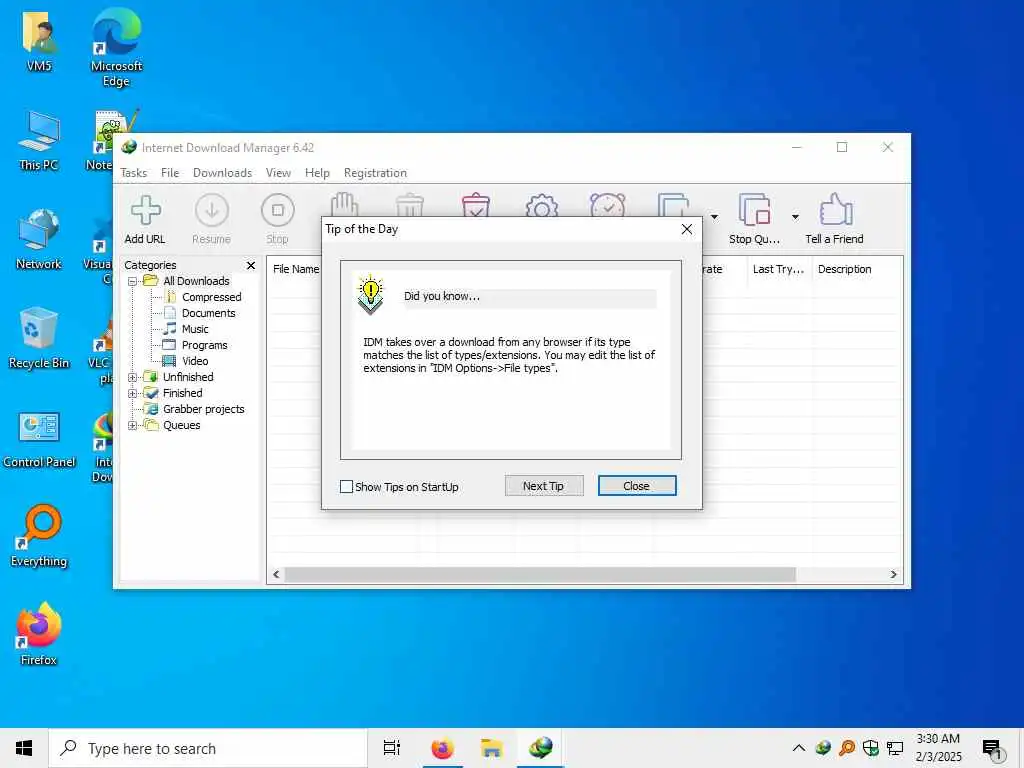Select the Finished category label
Screen dimensions: 1024x768
tap(182, 393)
